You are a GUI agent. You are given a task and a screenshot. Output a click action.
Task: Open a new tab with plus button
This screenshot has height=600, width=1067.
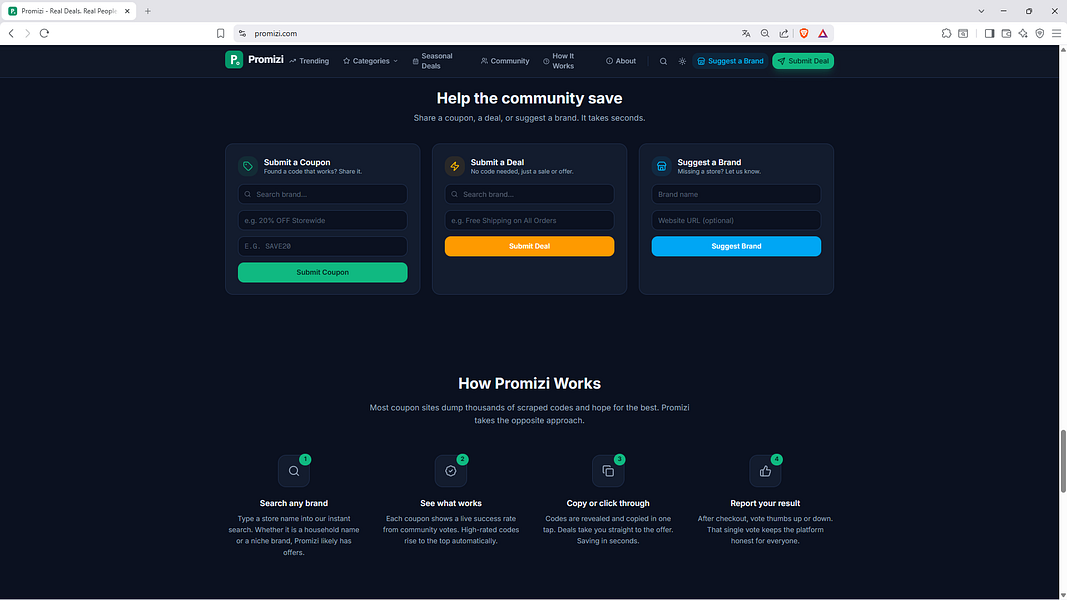148,11
